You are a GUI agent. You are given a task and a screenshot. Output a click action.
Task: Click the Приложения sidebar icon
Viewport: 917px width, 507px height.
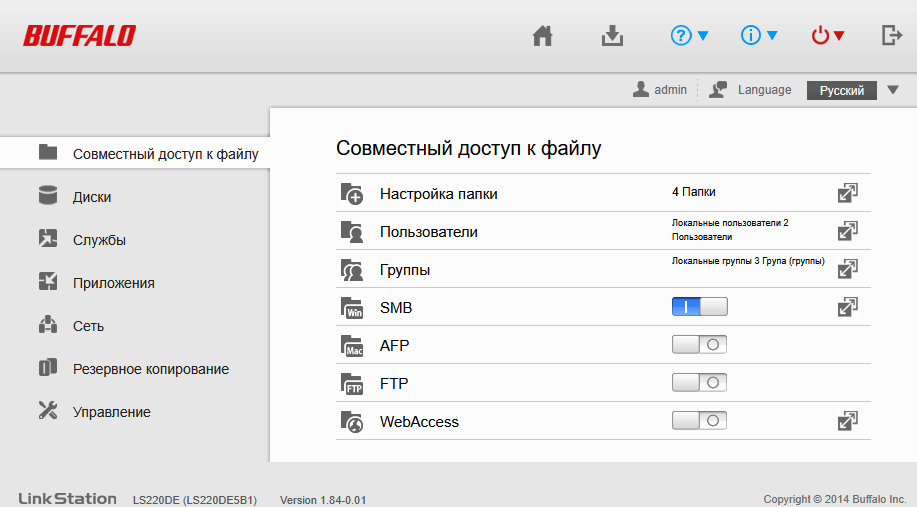pyautogui.click(x=48, y=281)
